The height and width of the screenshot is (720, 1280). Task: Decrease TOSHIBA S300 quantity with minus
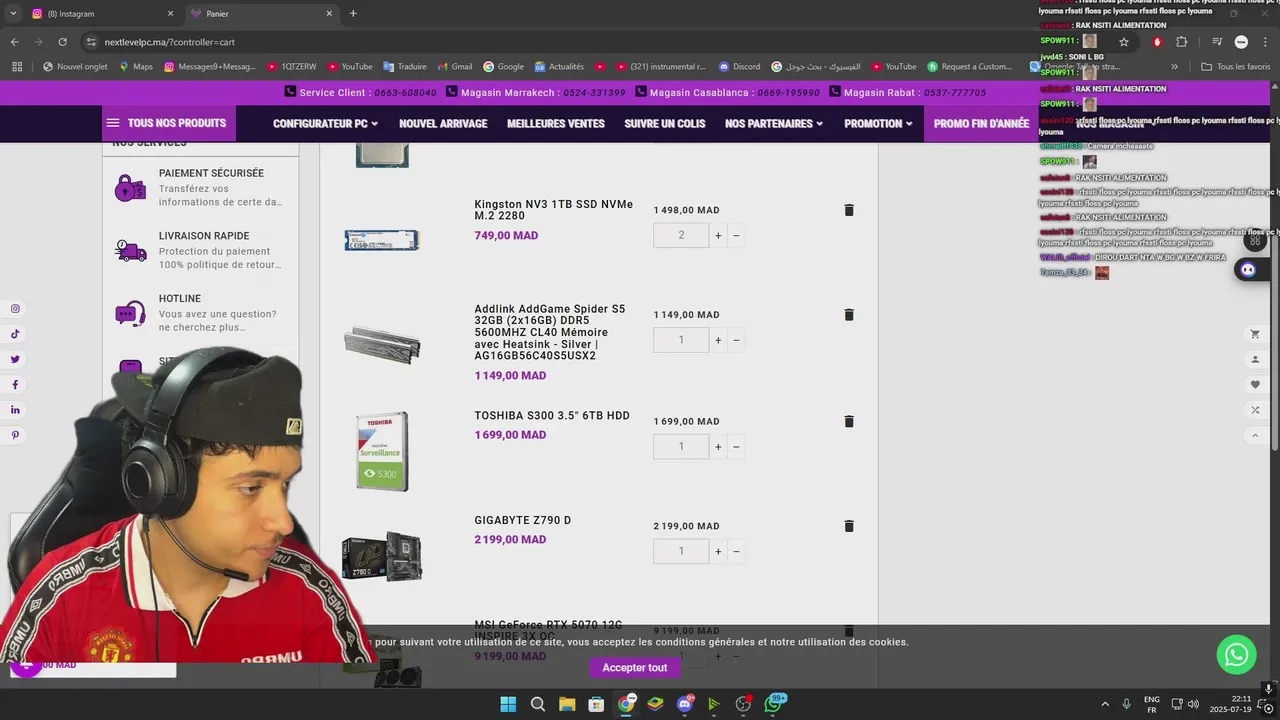point(736,447)
